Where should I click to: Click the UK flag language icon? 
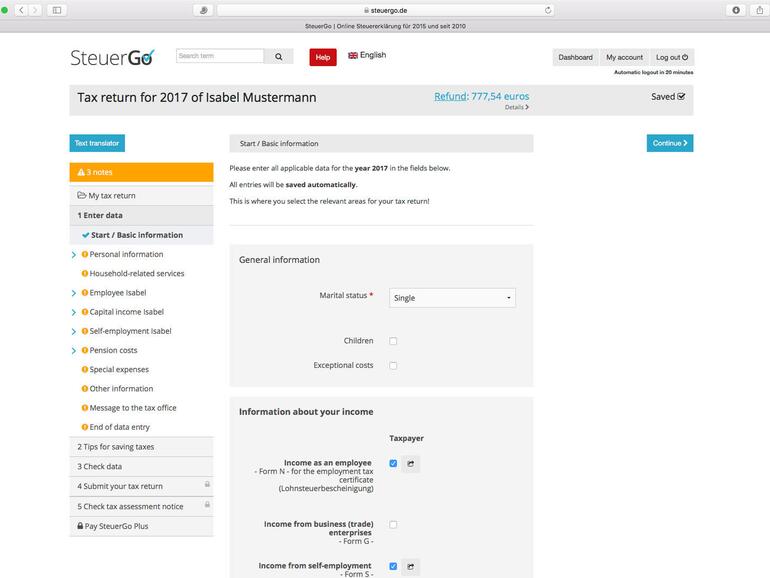click(x=353, y=55)
